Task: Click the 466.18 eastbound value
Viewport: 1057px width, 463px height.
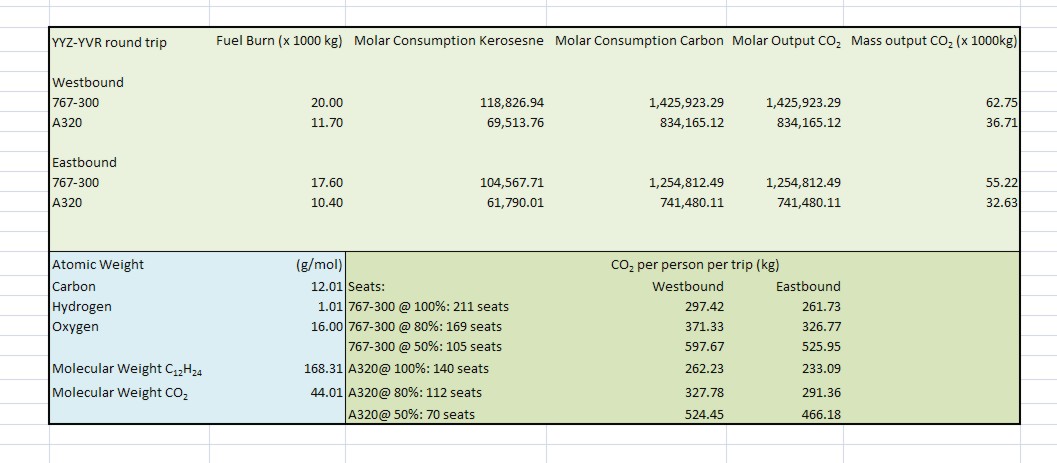Action: pos(821,414)
